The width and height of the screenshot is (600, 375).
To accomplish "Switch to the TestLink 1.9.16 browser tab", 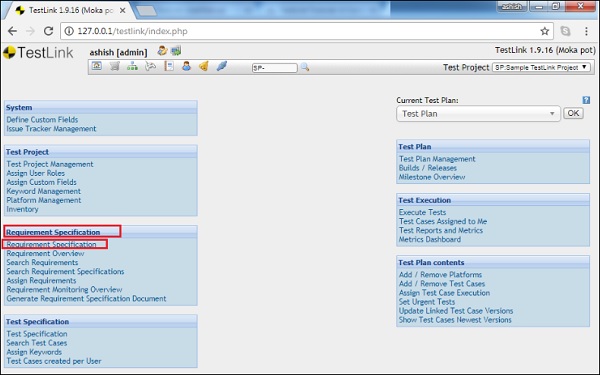I will (x=71, y=10).
